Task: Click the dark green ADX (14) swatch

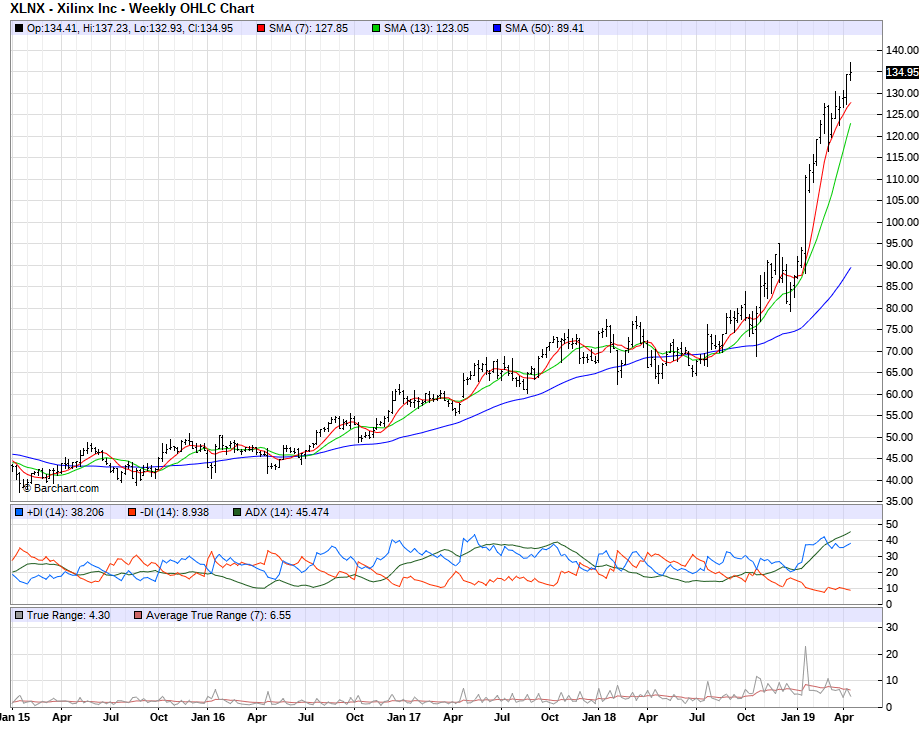Action: tap(237, 512)
